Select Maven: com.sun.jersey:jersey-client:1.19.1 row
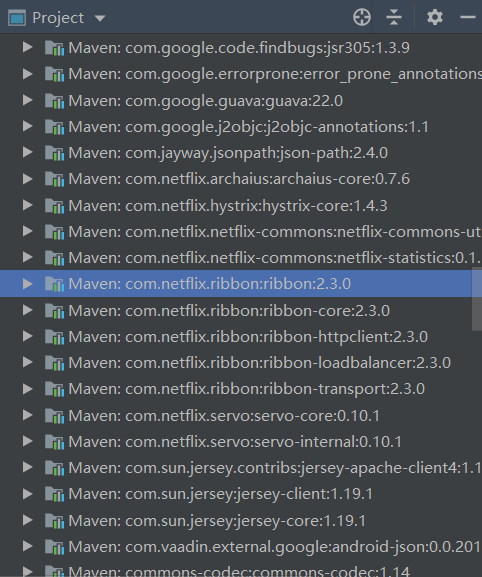This screenshot has width=482, height=577. pos(241,494)
